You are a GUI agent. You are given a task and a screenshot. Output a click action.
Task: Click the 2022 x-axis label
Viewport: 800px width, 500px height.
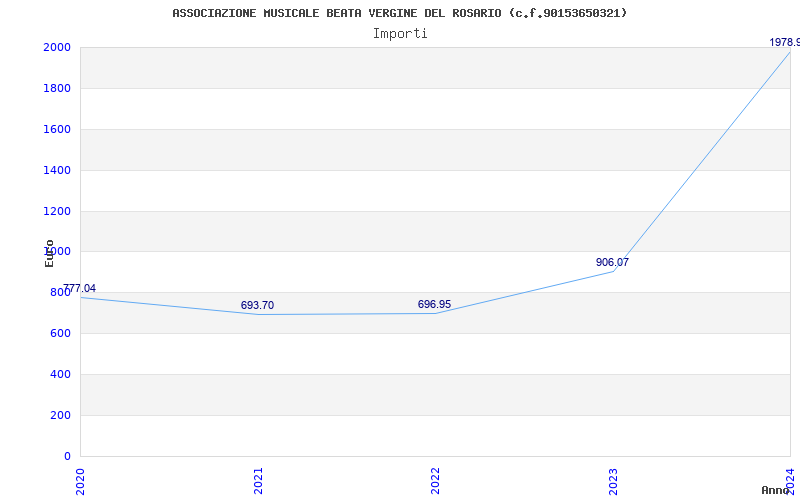[x=435, y=481]
